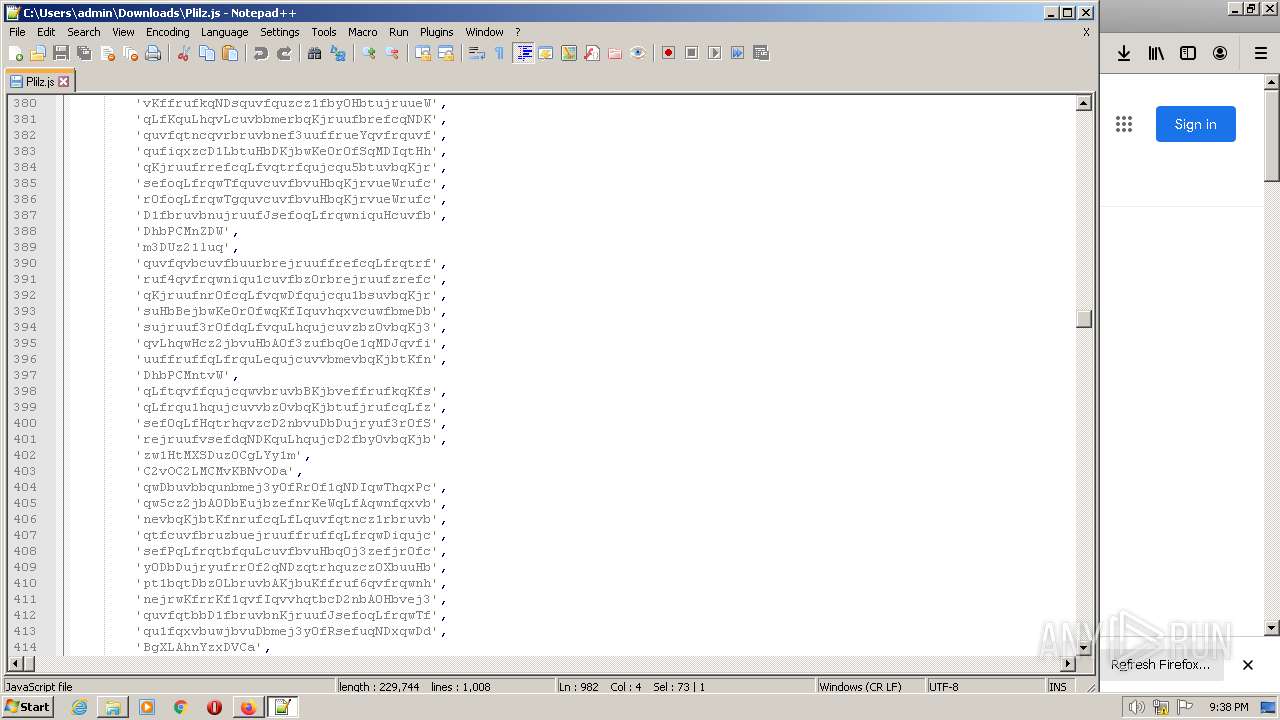1280x720 pixels.
Task: Paste clipboard with Paste toolbar icon
Action: [230, 53]
